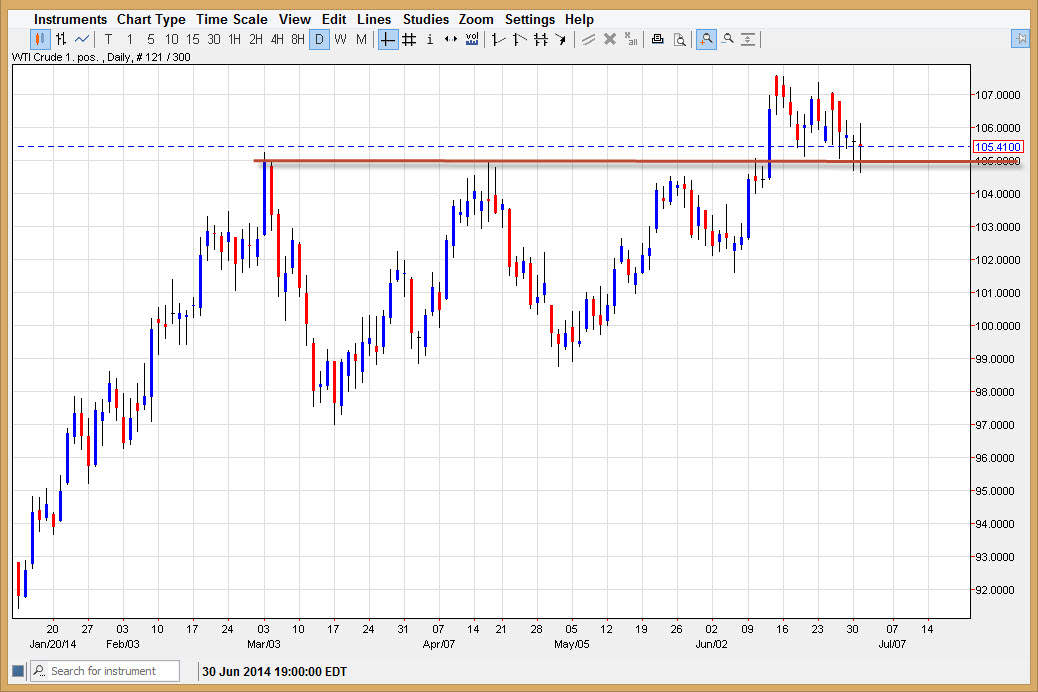Remove all drawings with the X-all icon
The height and width of the screenshot is (692, 1038).
coord(630,39)
